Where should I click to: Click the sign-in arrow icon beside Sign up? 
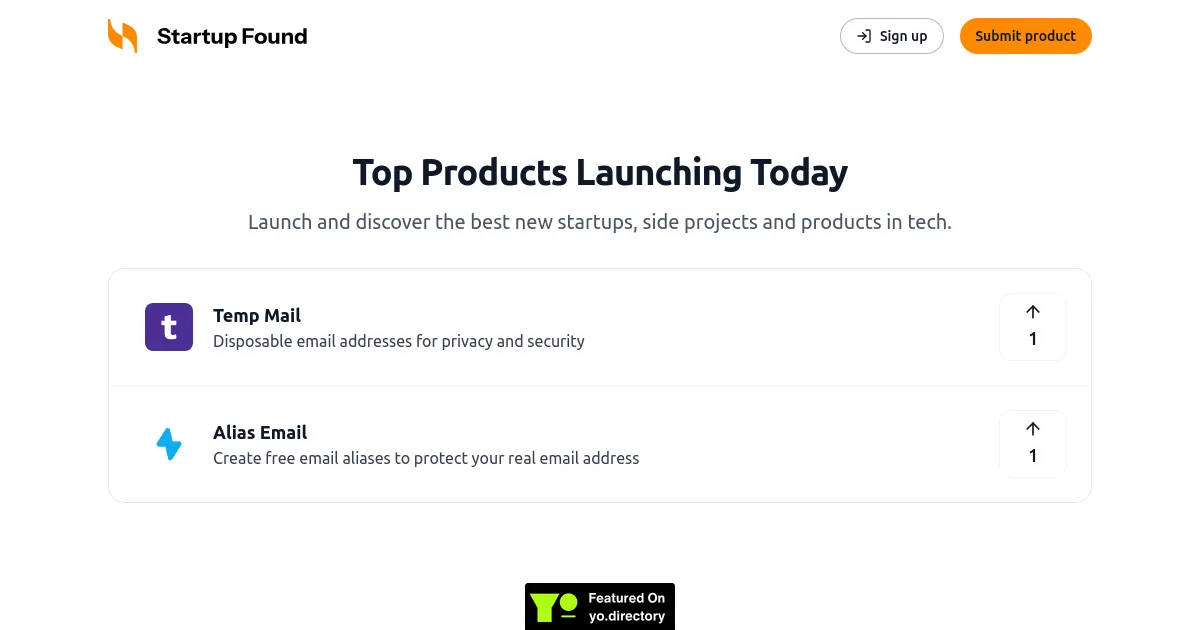pyautogui.click(x=864, y=36)
